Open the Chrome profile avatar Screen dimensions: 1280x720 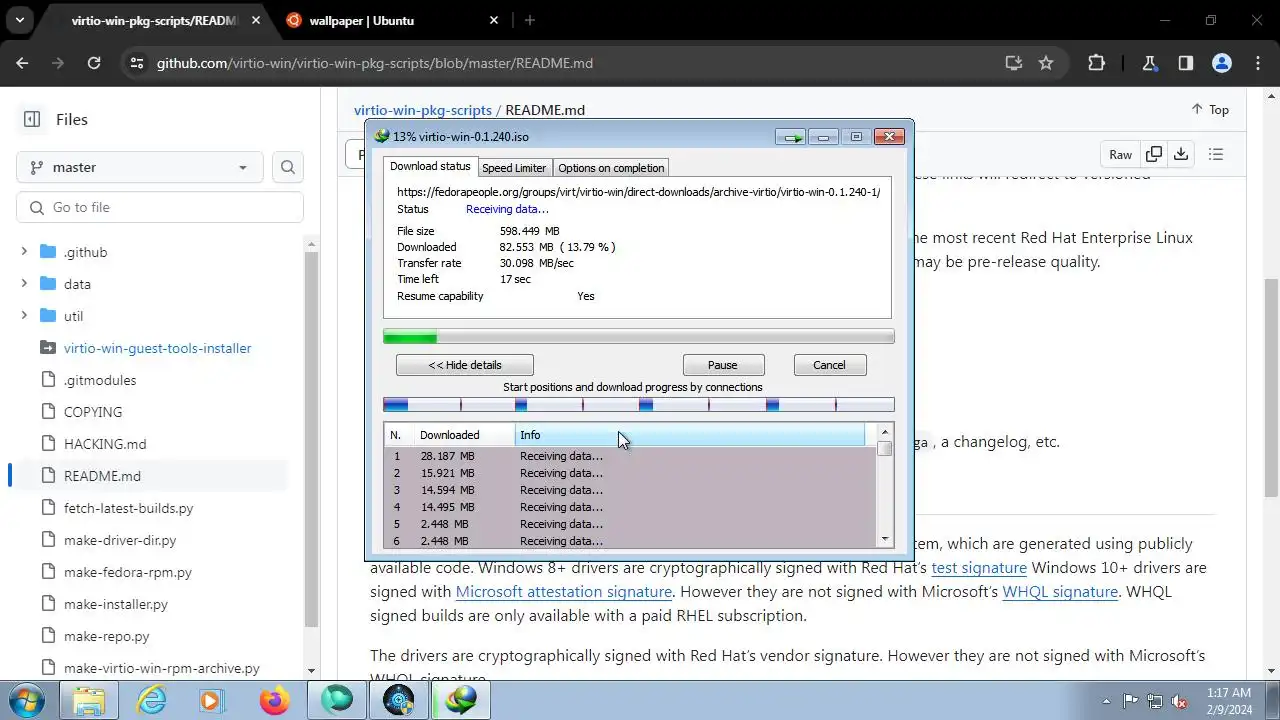coord(1222,63)
